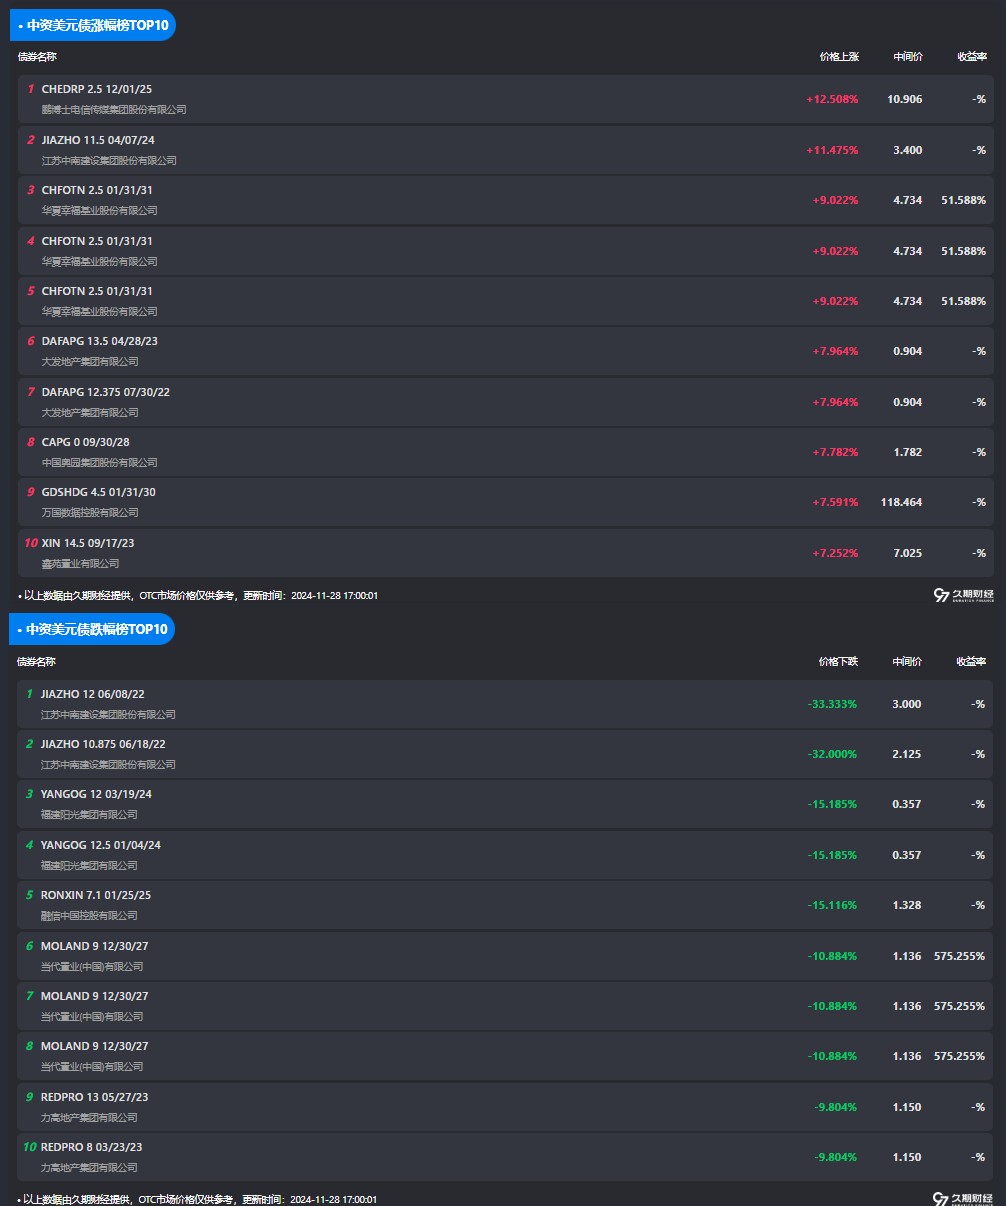Click 收益率 header in gainers table

click(971, 57)
